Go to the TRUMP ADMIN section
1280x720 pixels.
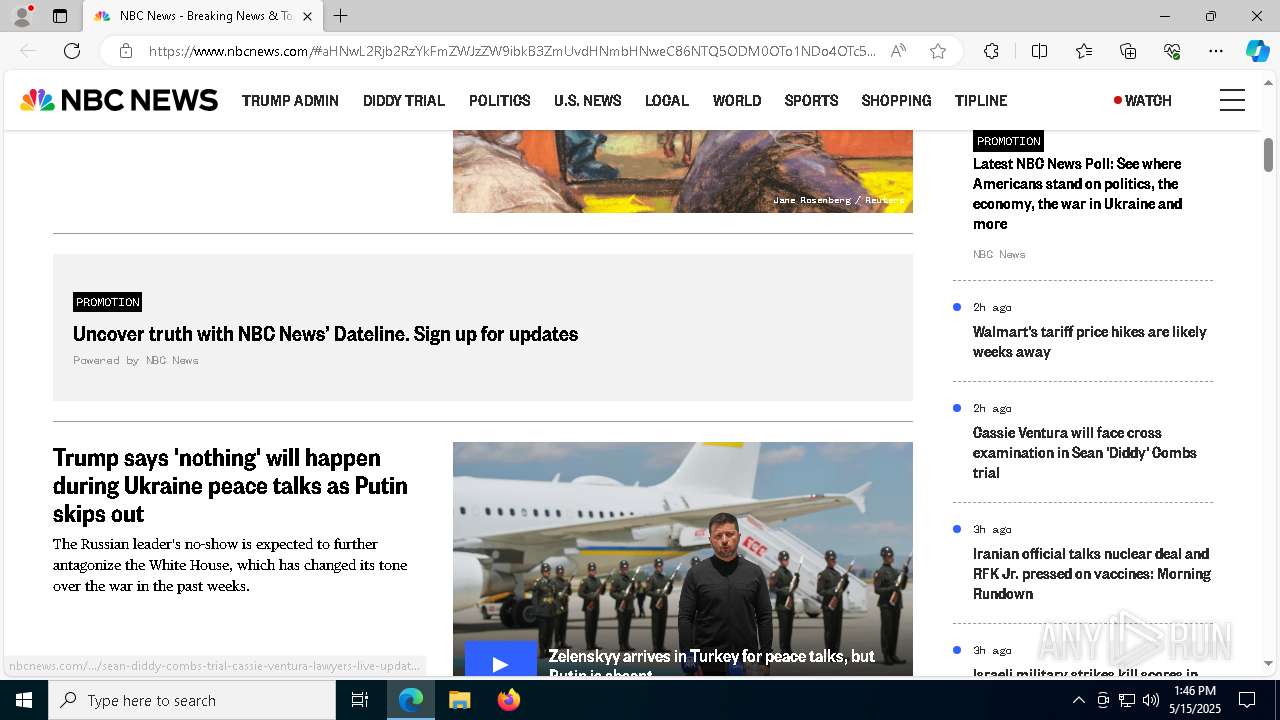click(290, 100)
